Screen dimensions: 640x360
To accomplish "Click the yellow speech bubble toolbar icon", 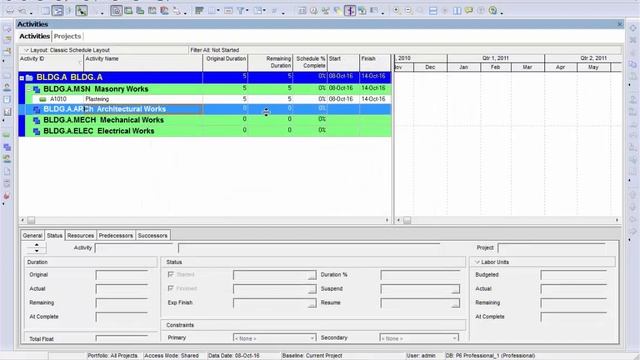I will point(469,11).
